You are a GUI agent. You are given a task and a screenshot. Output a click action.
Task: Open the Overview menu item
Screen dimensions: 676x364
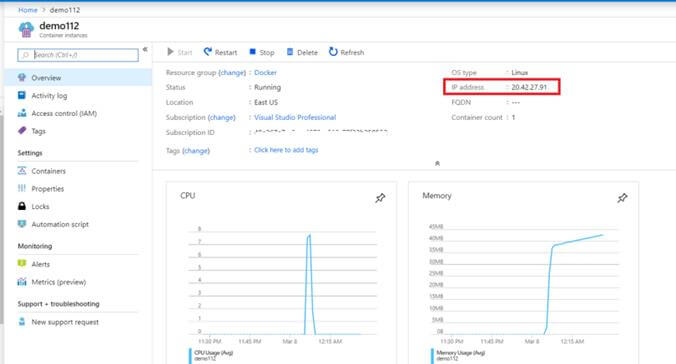(x=78, y=78)
